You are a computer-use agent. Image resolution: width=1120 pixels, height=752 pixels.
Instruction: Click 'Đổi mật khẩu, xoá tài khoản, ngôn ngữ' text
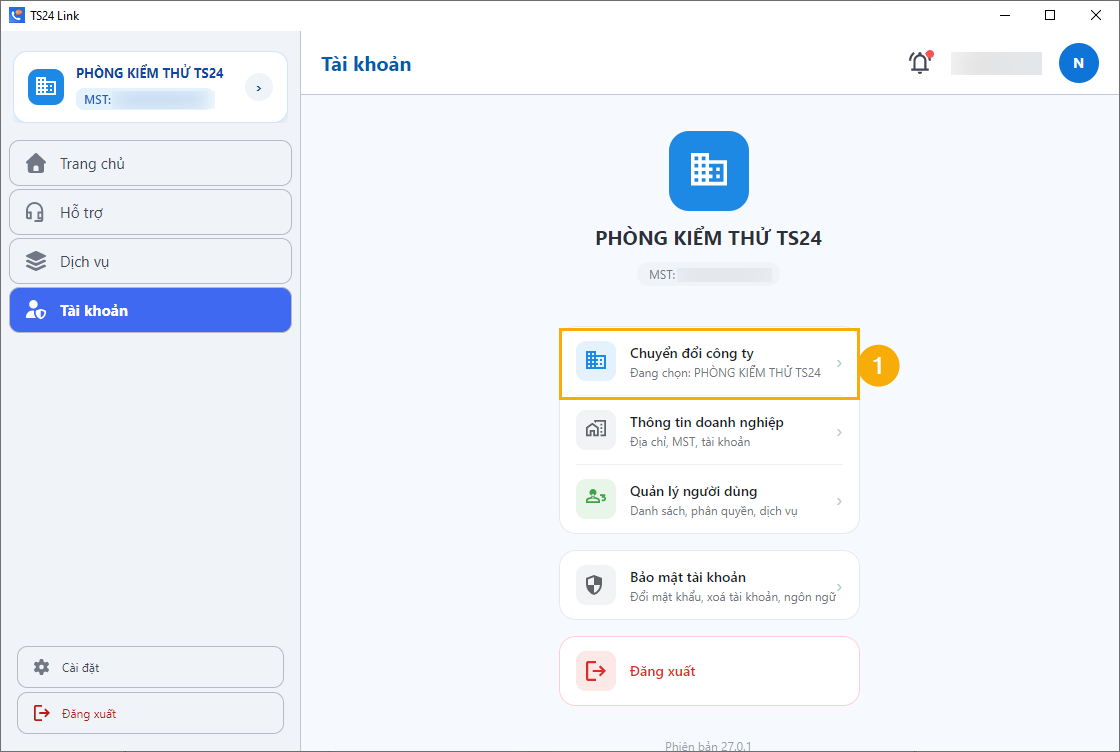tap(732, 597)
